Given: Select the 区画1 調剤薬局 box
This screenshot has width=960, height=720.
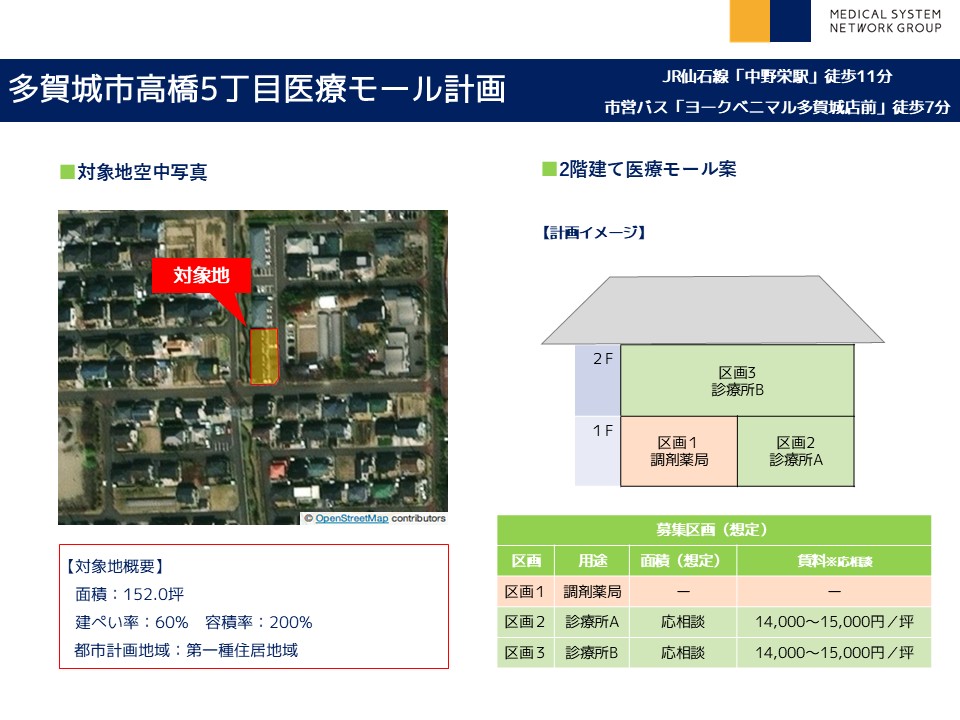Looking at the screenshot, I should point(678,451).
